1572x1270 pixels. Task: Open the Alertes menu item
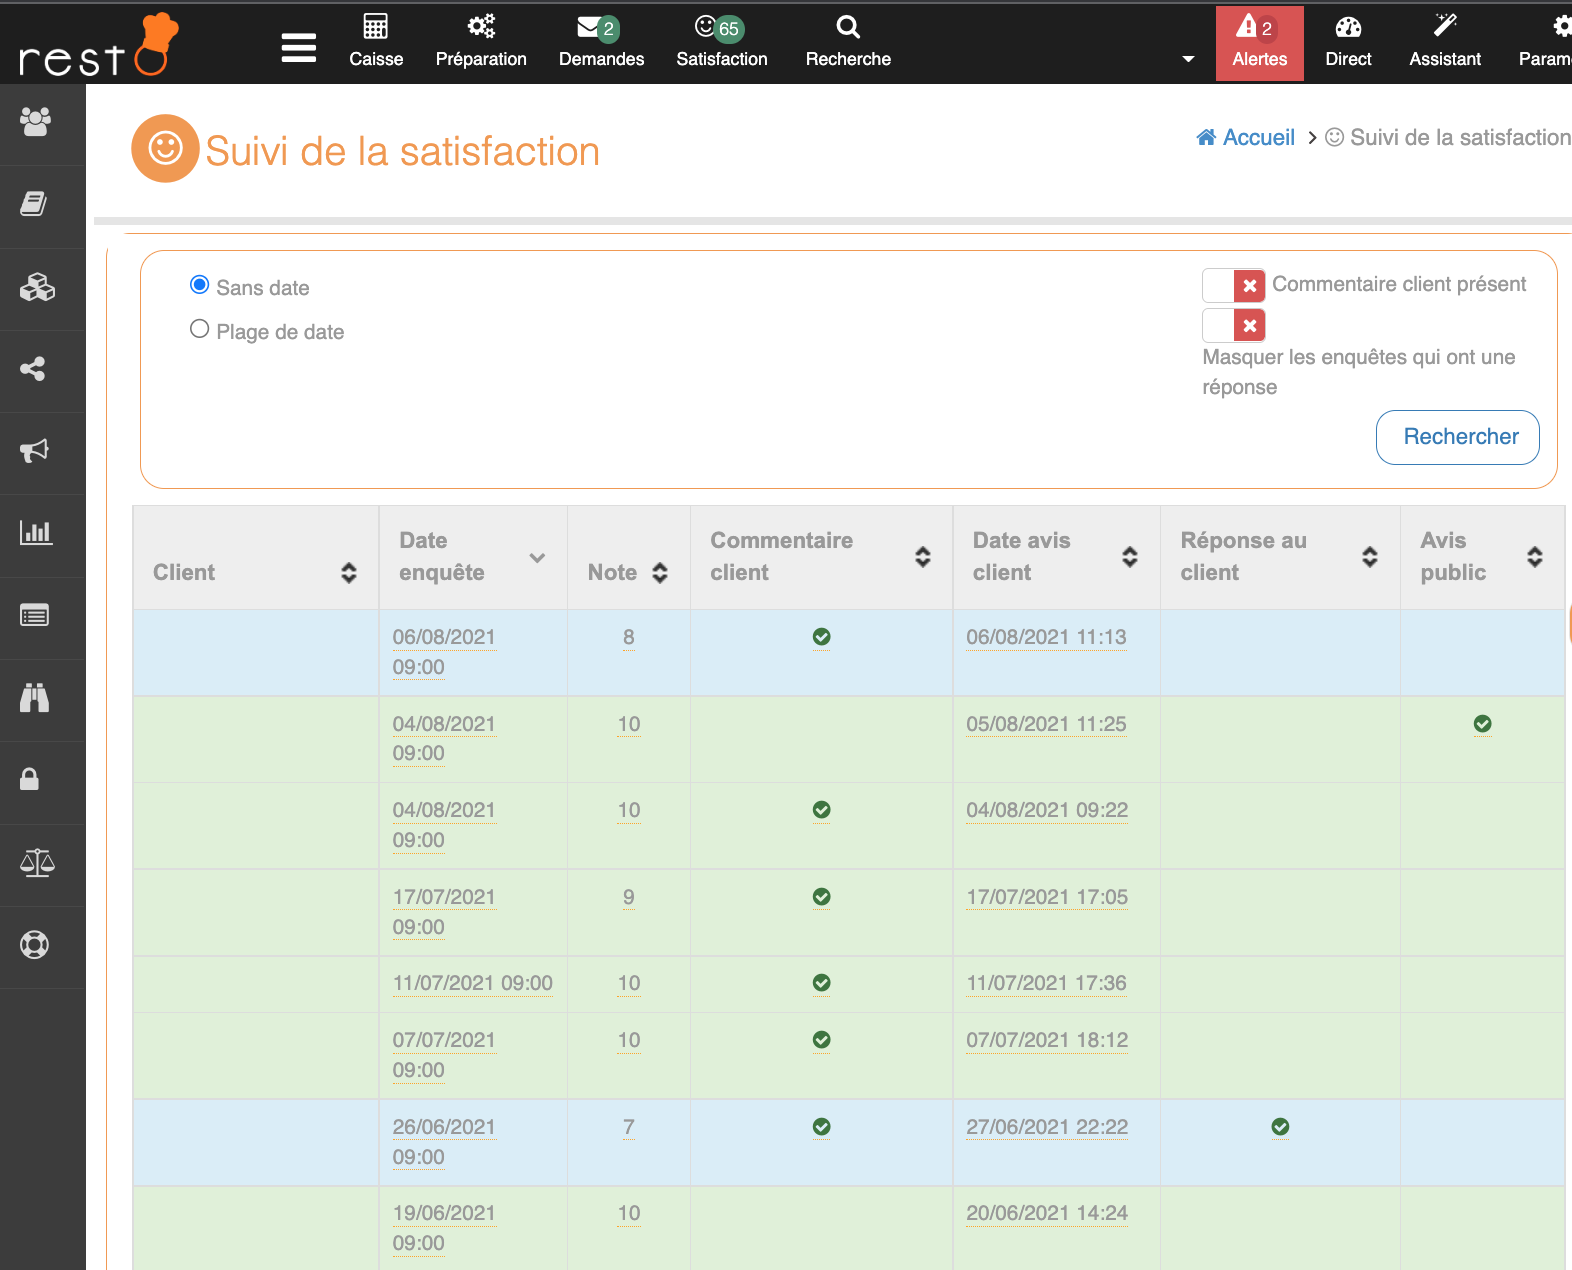(1259, 43)
